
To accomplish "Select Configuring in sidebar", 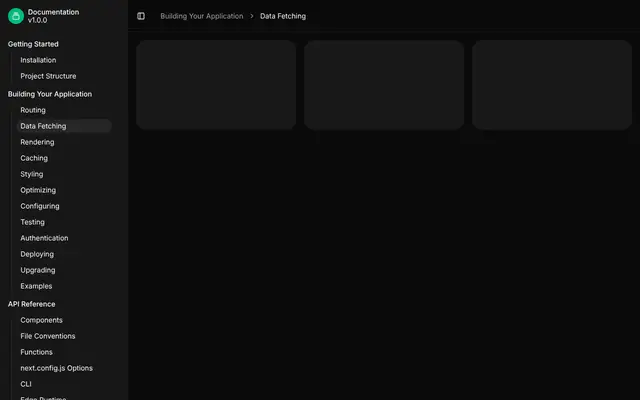I will click(x=40, y=206).
